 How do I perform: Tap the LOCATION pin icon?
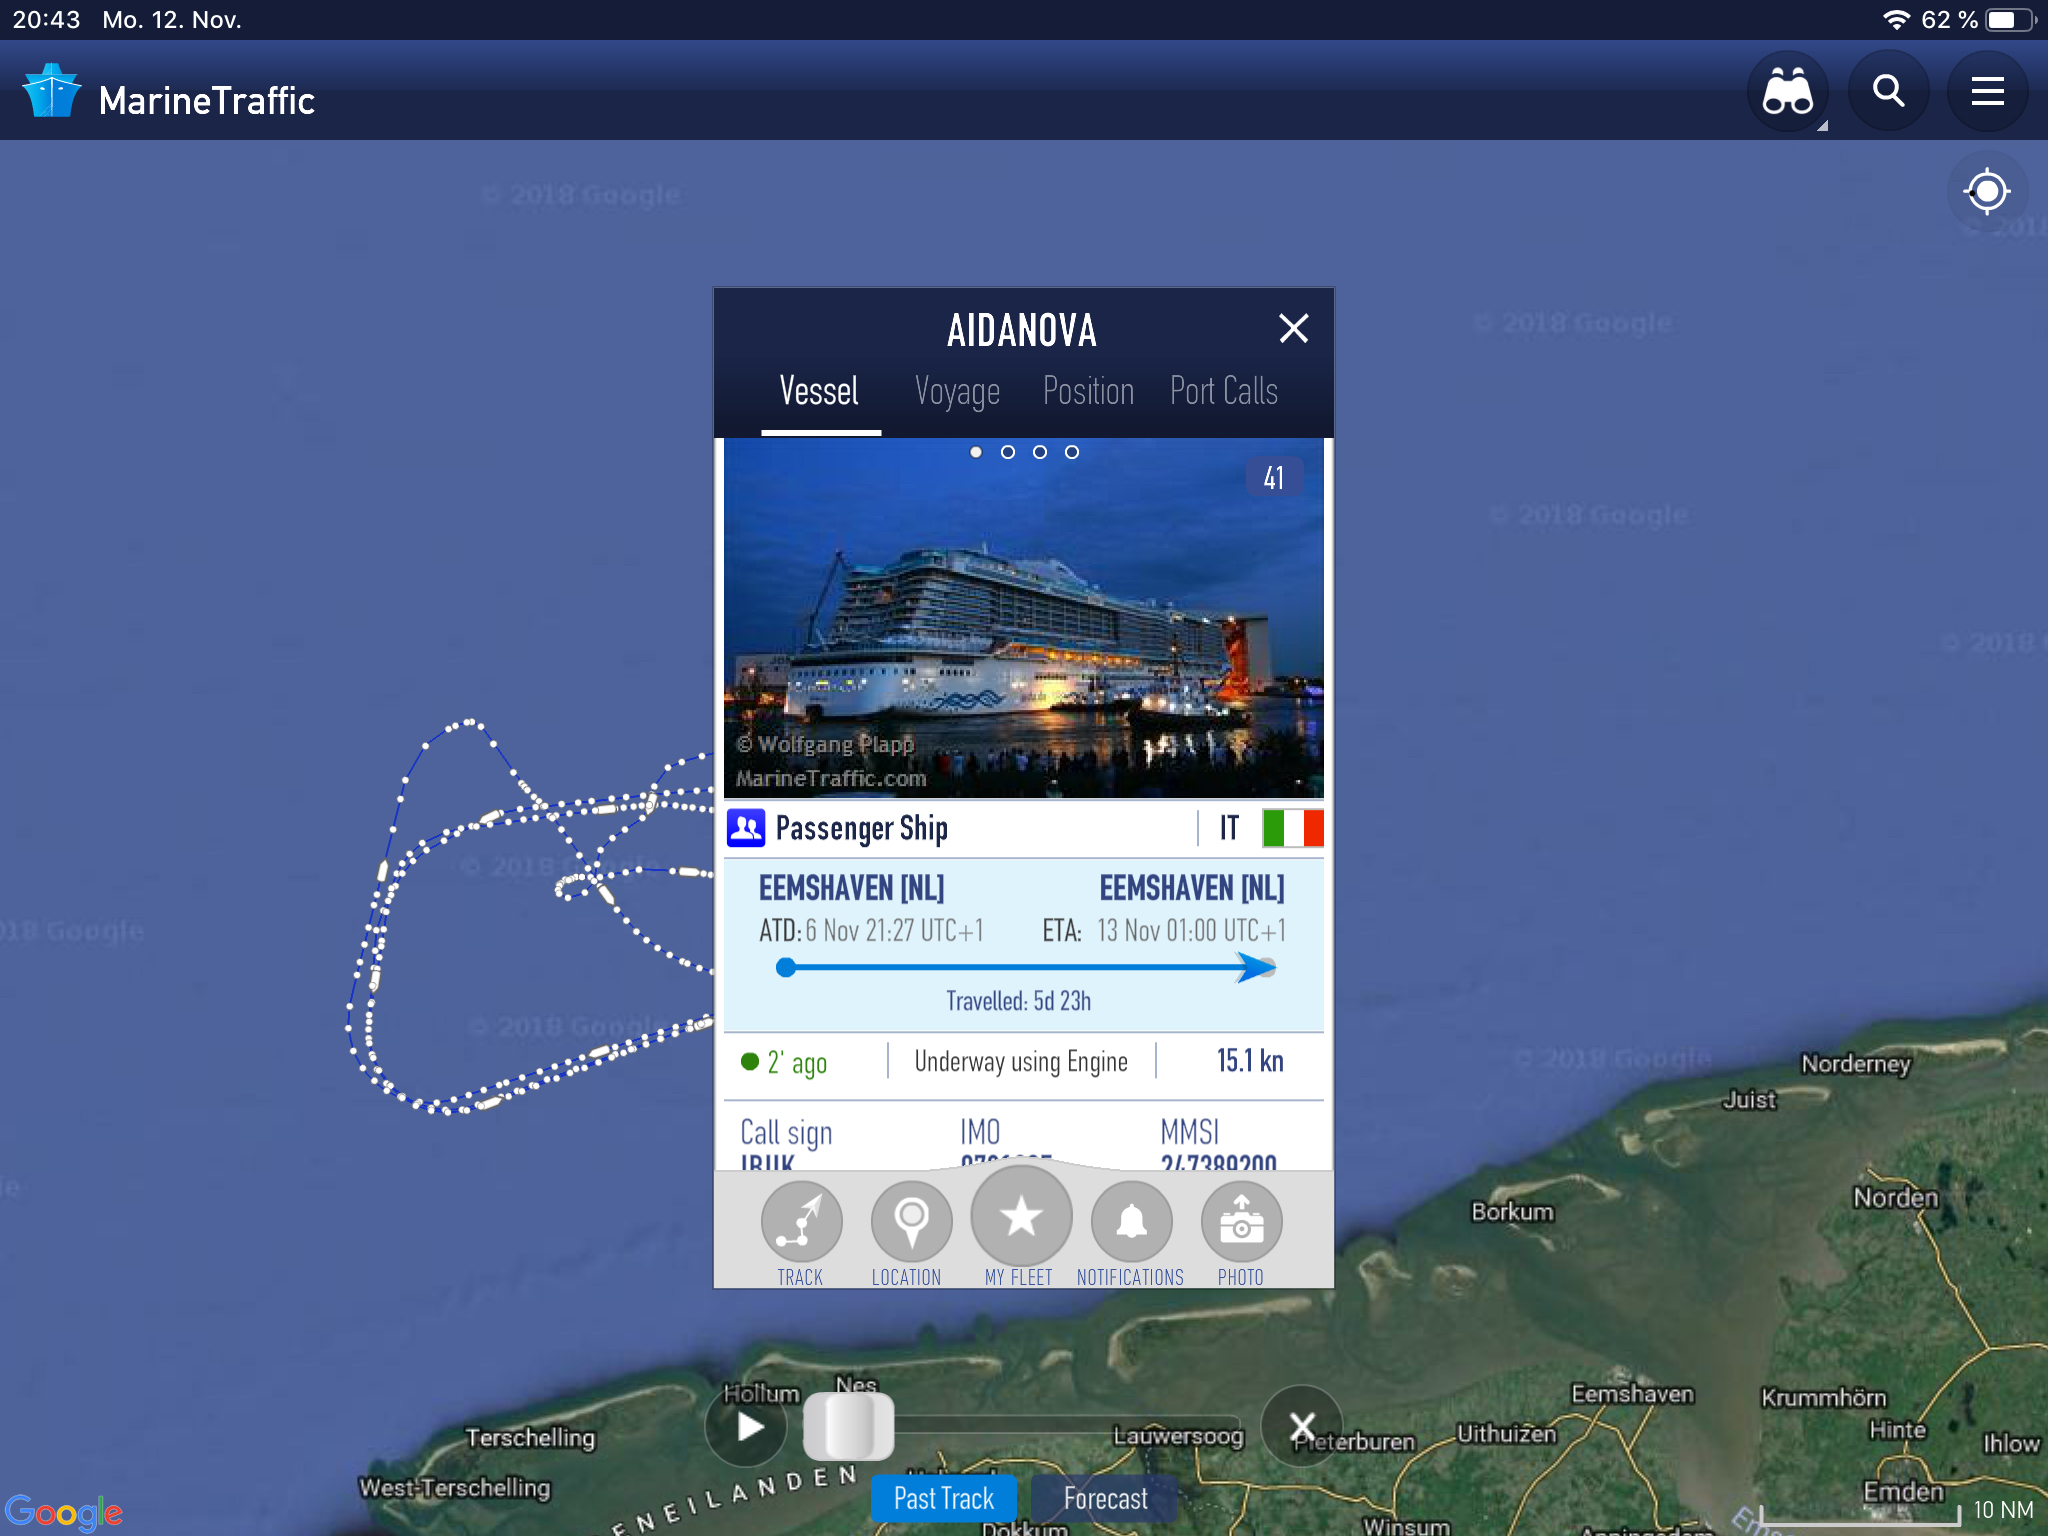pyautogui.click(x=911, y=1222)
